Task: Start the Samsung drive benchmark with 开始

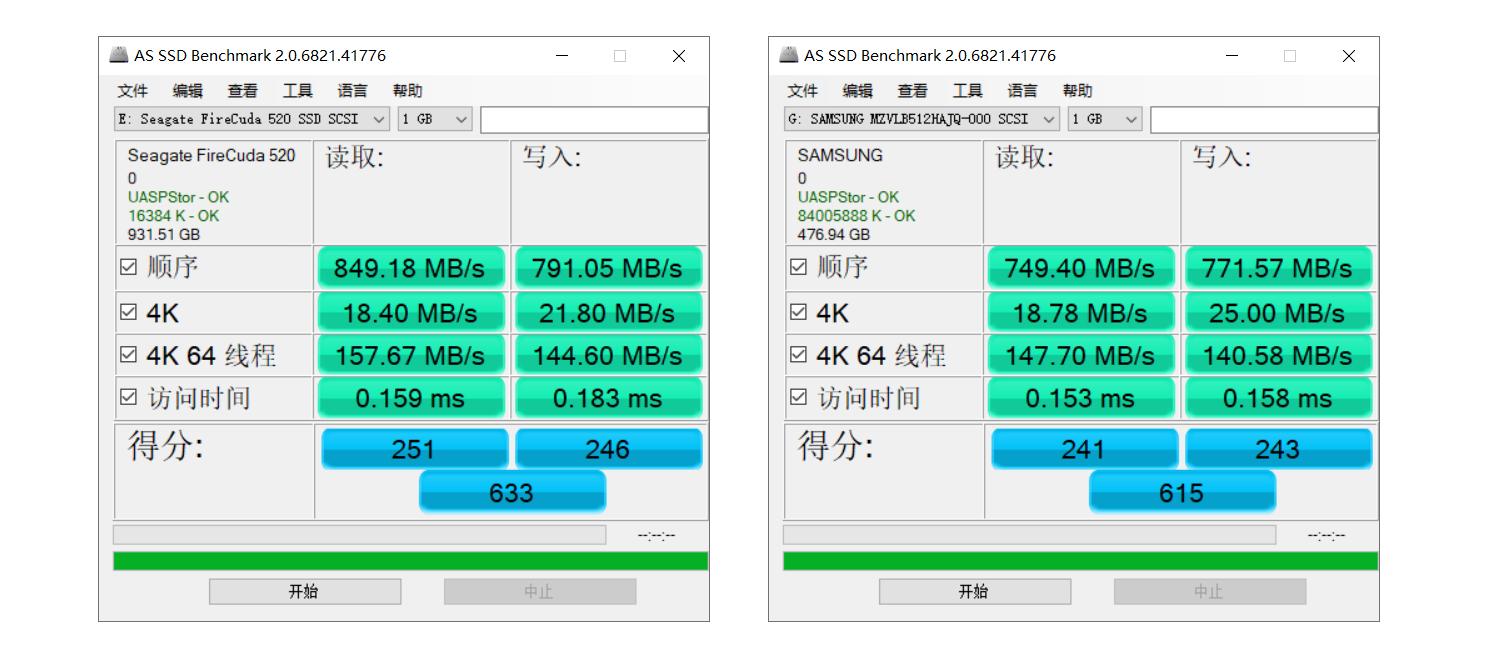Action: (975, 591)
